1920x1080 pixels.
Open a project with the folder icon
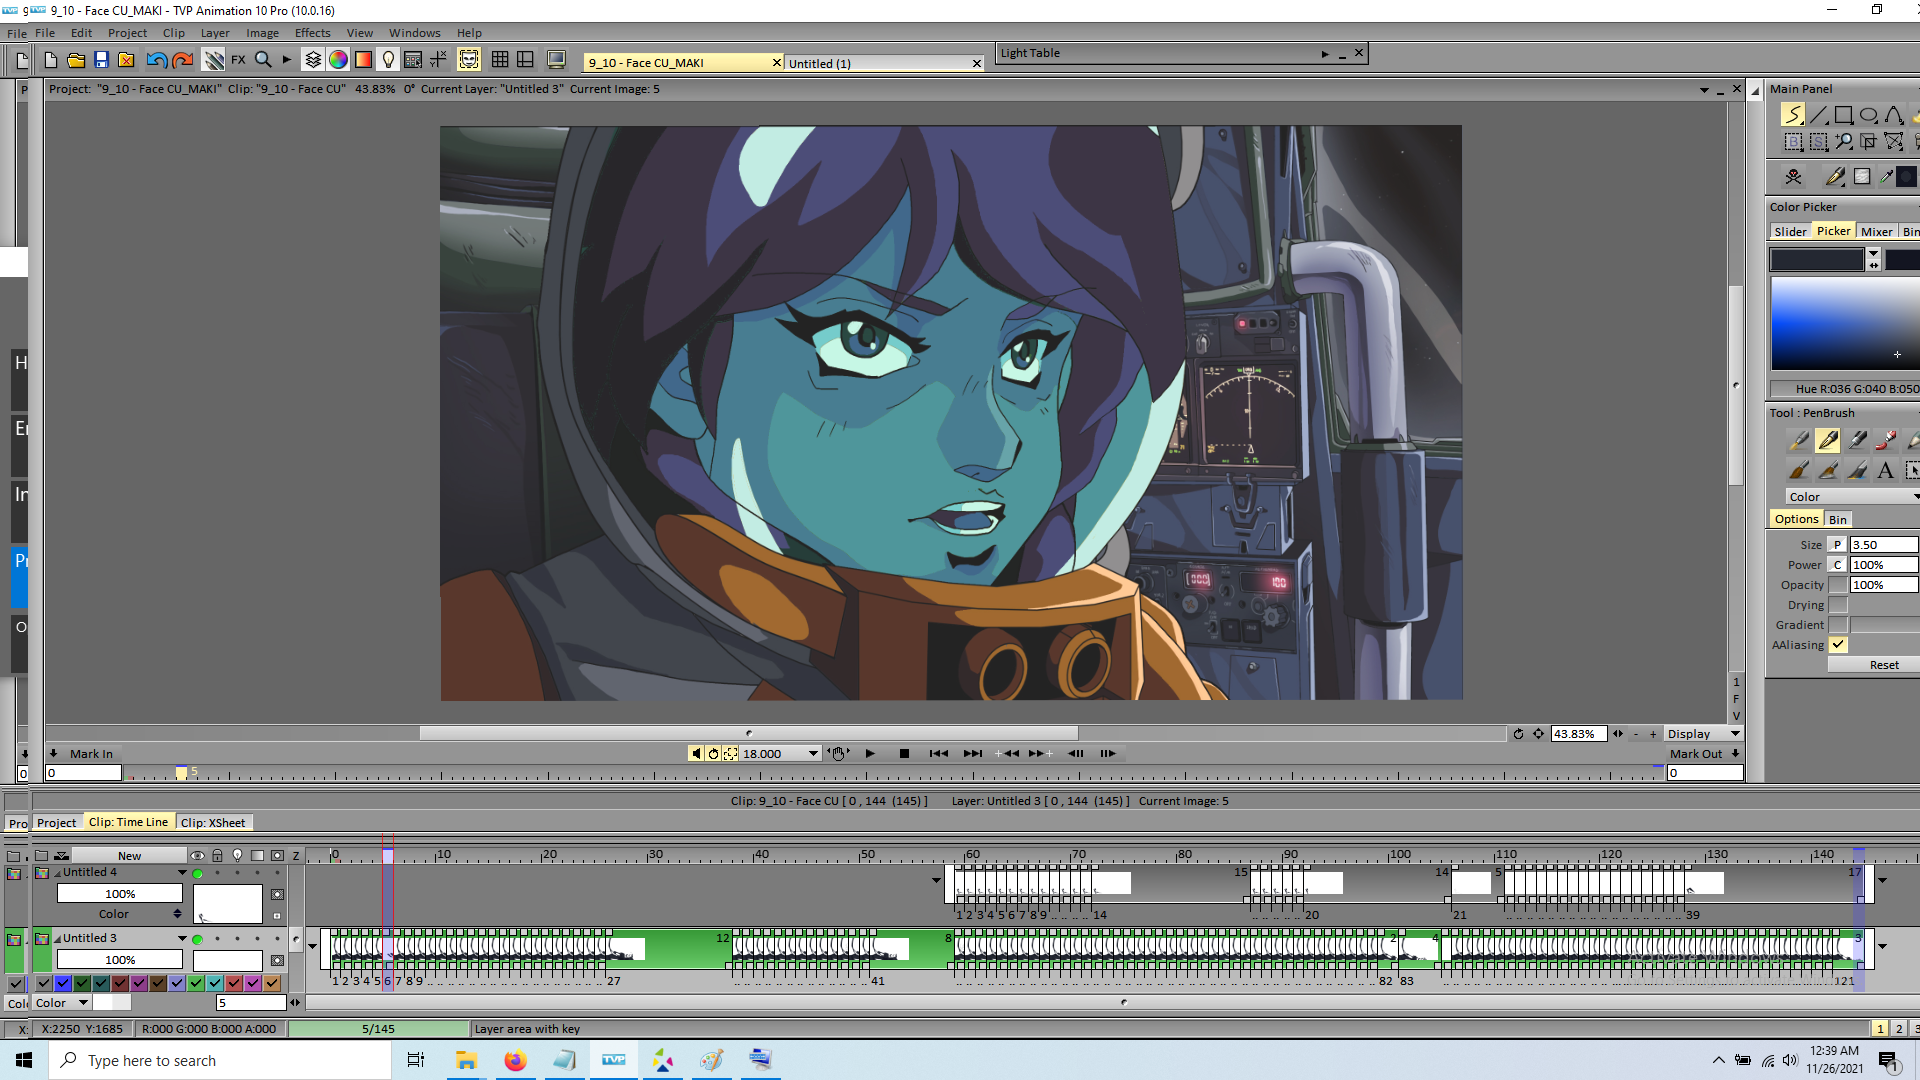76,60
